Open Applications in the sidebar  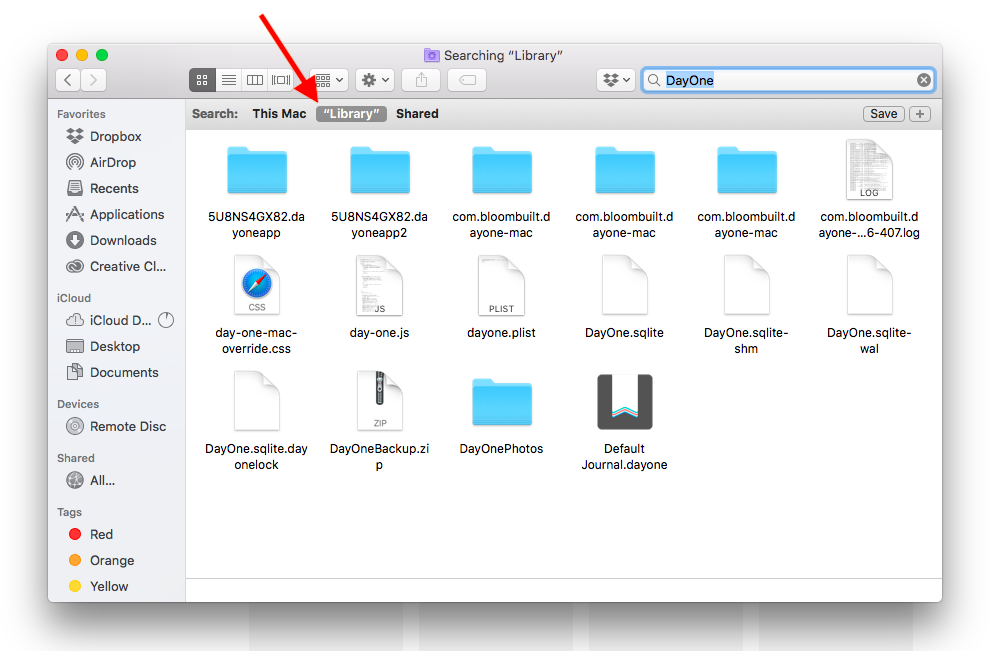pos(115,214)
